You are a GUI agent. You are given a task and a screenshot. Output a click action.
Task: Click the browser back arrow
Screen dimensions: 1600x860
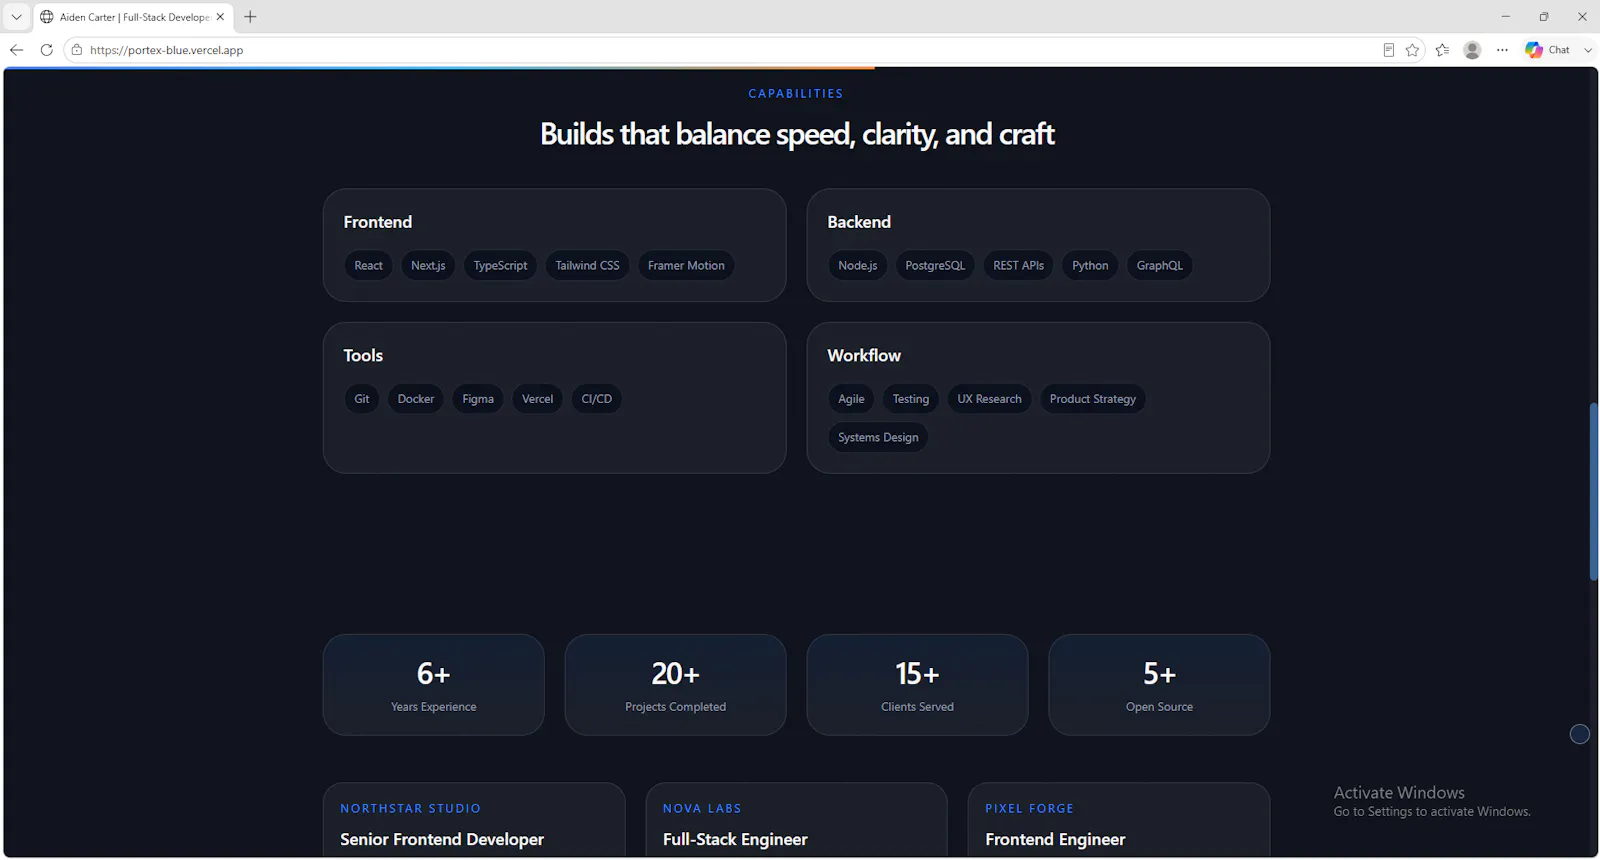[16, 50]
